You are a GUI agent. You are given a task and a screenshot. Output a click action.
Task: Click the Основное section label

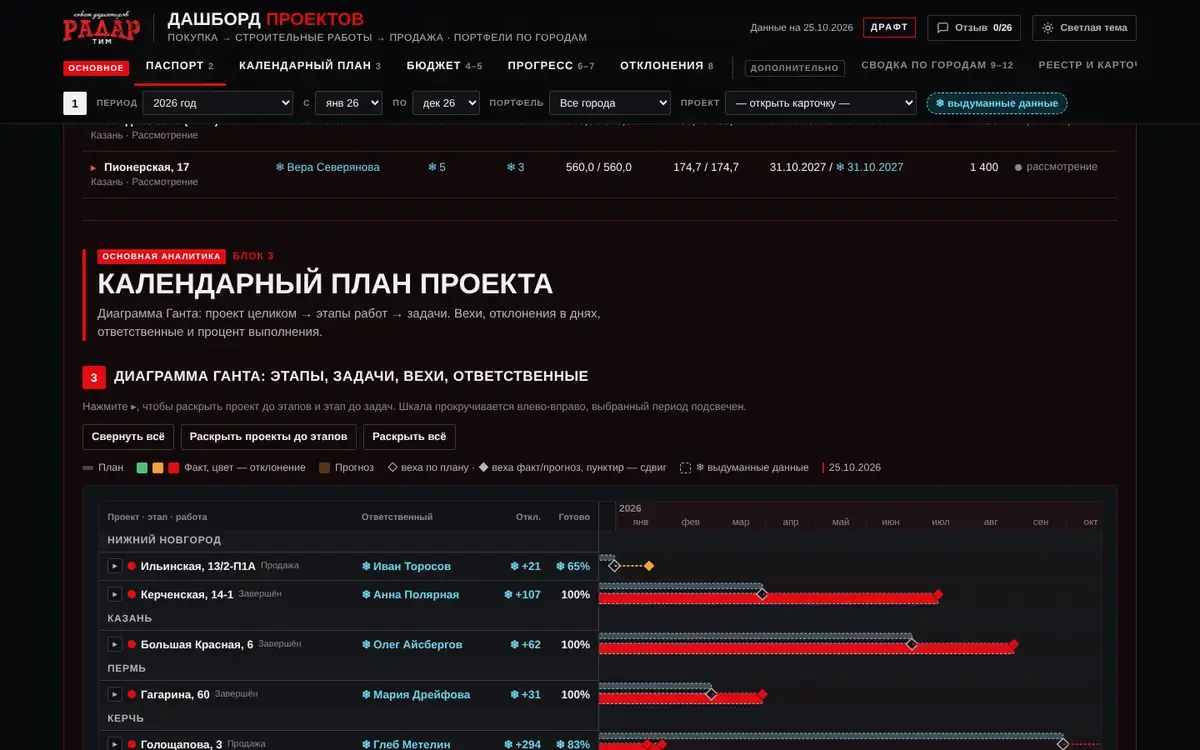click(x=96, y=68)
